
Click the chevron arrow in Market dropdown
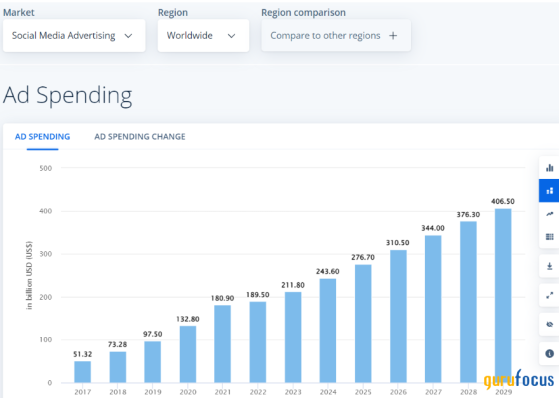click(x=128, y=36)
